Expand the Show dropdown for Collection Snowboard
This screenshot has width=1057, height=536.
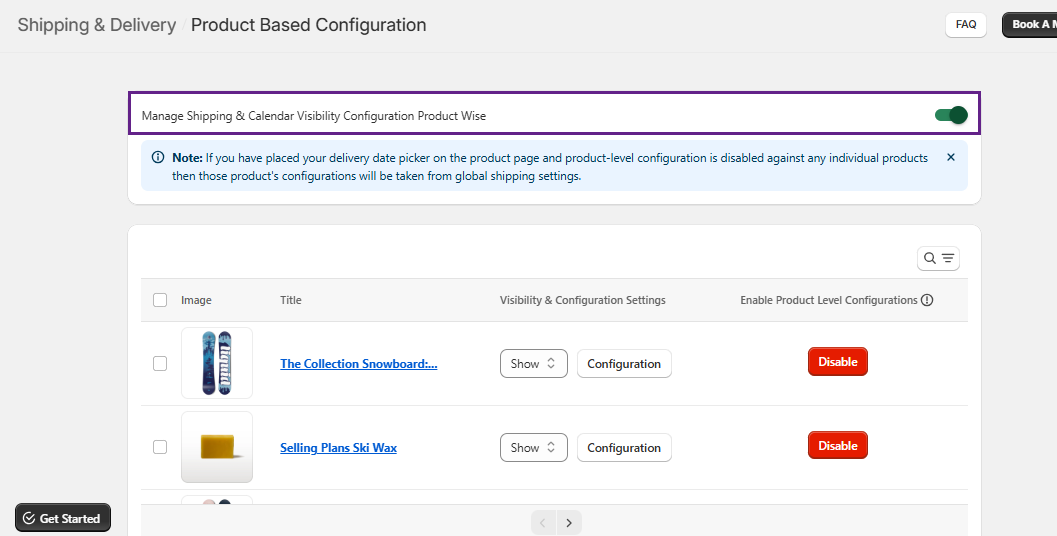coord(533,364)
